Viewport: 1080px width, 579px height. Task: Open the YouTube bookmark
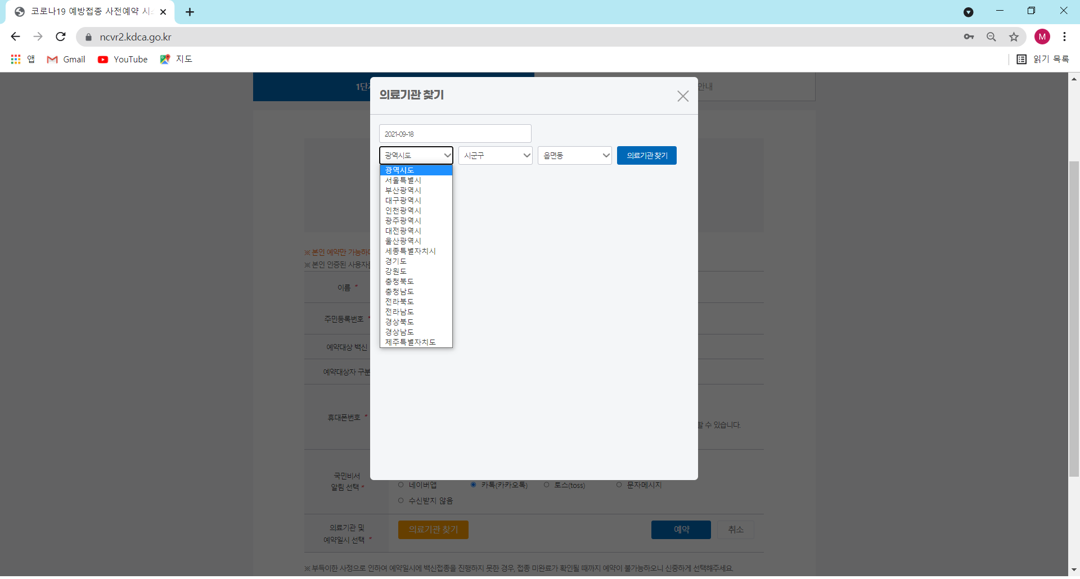point(123,59)
